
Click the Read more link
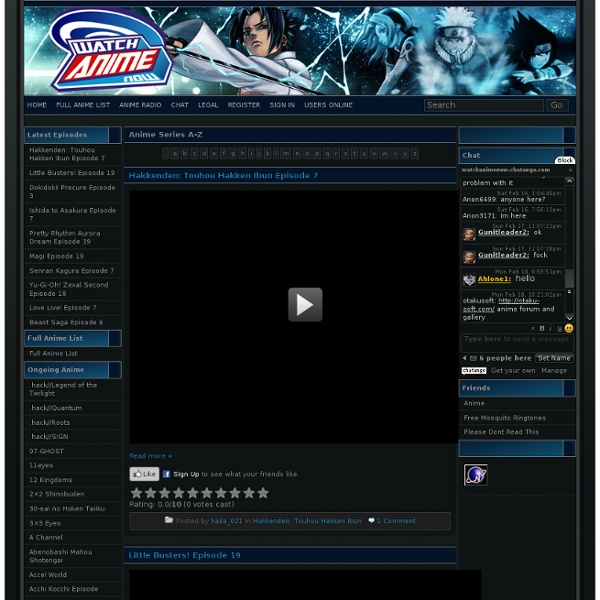click(x=150, y=456)
